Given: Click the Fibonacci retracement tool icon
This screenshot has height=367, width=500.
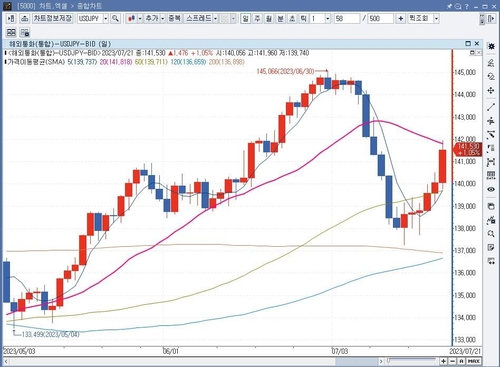Looking at the screenshot, I should pyautogui.click(x=491, y=149).
